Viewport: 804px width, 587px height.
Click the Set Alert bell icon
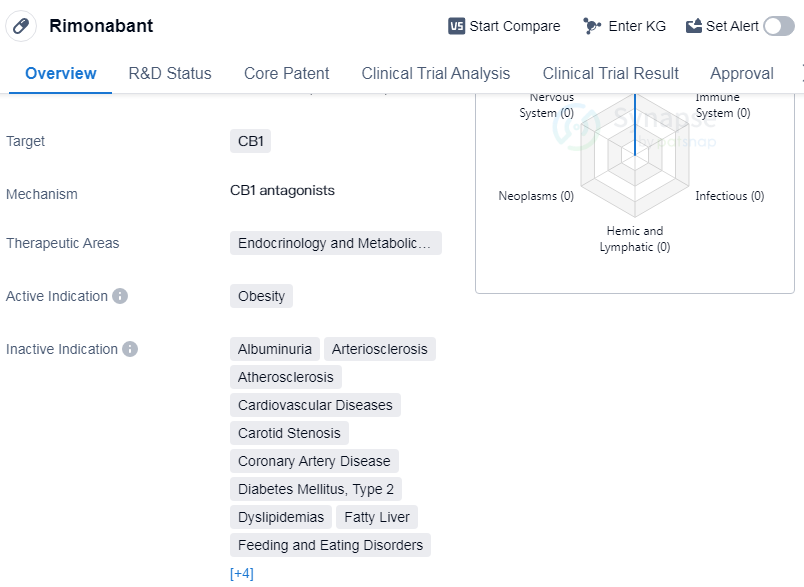click(694, 26)
